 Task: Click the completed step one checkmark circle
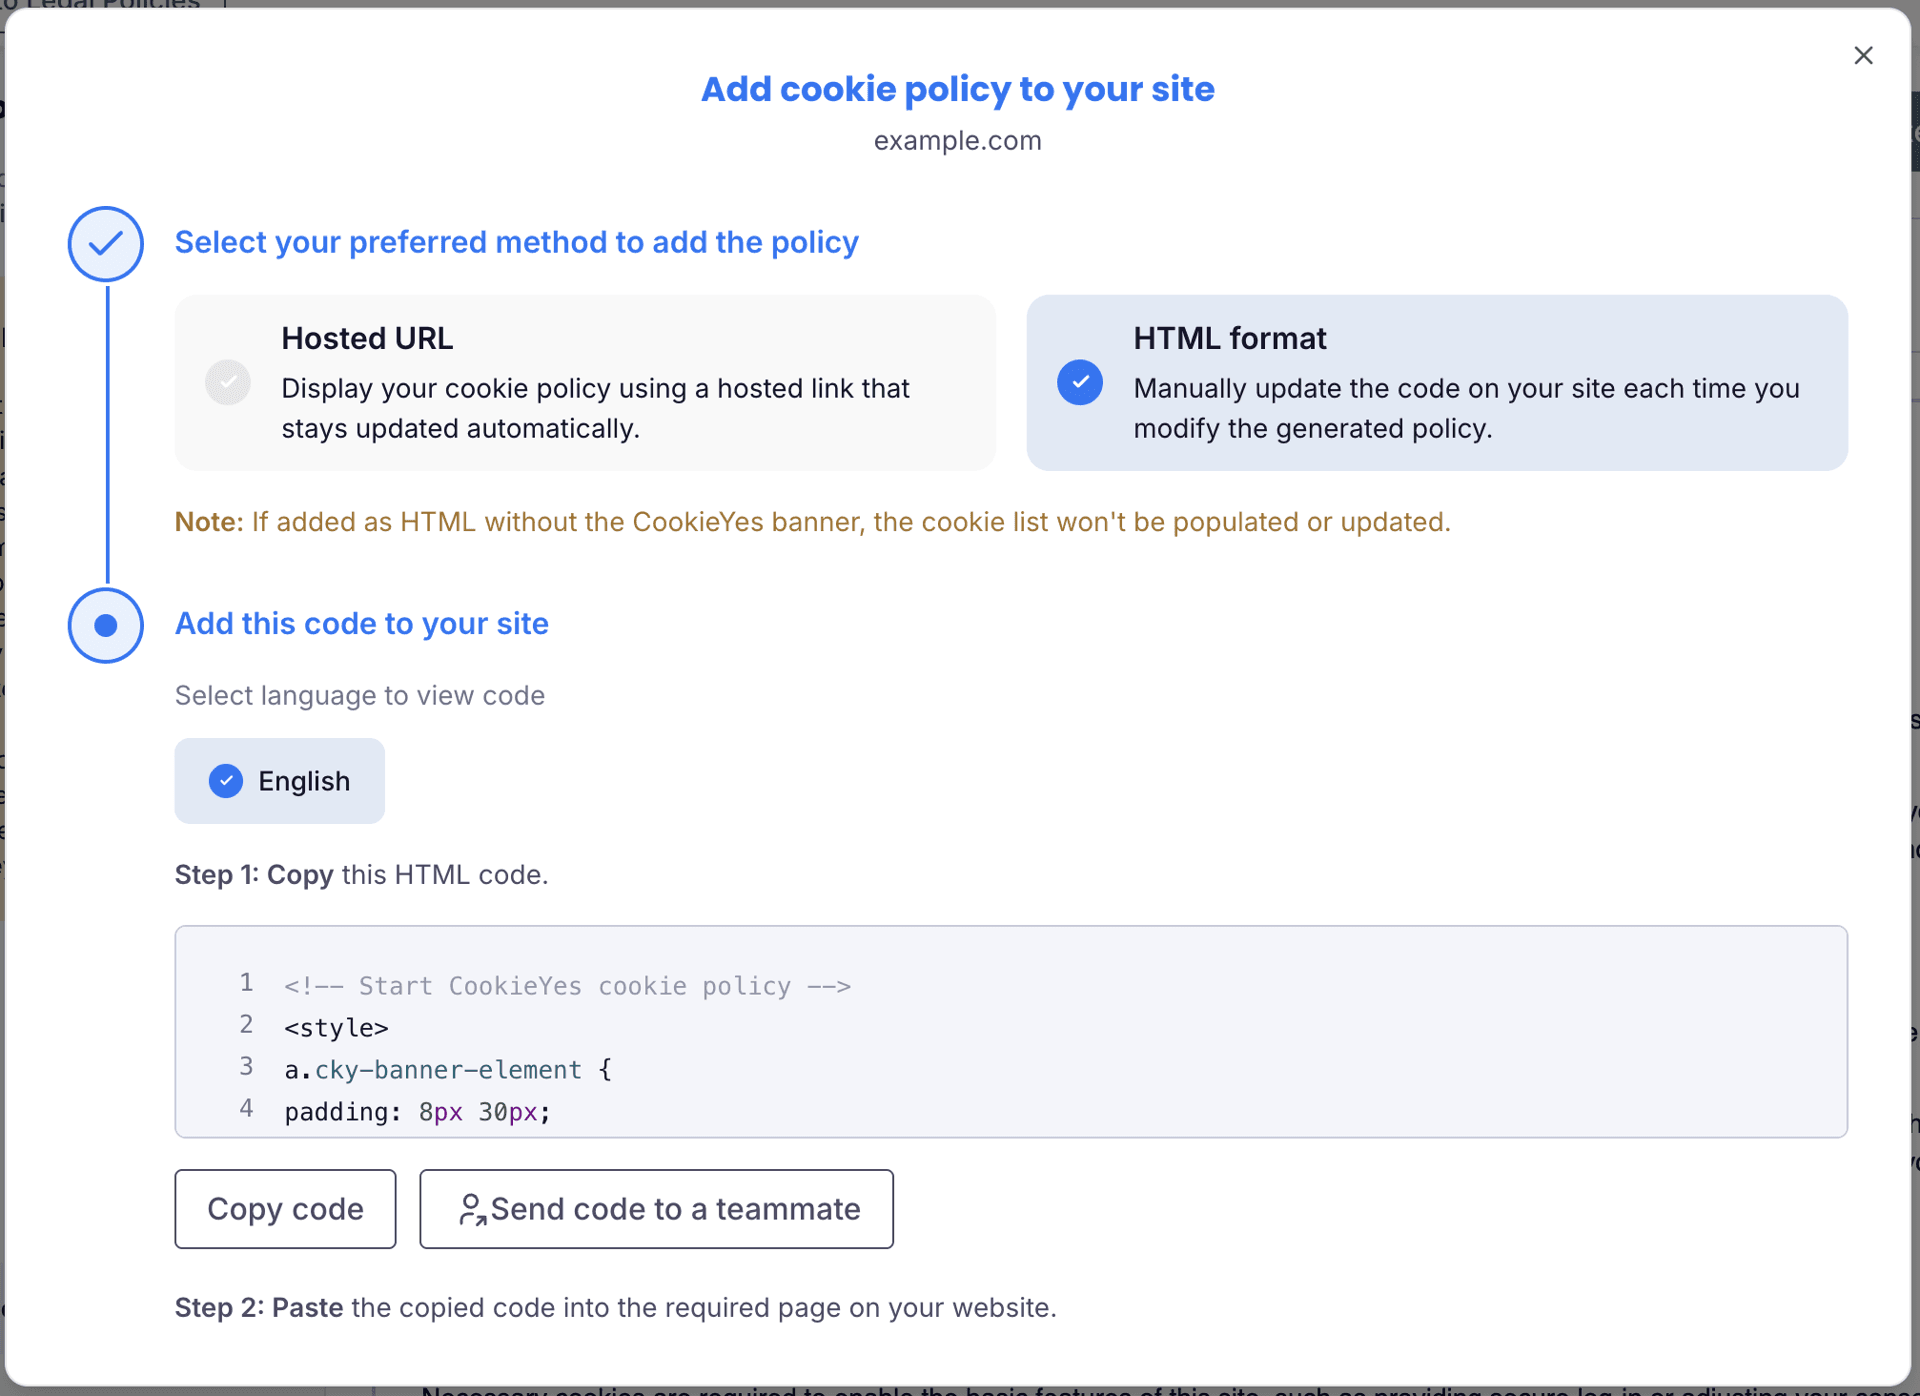[x=106, y=244]
